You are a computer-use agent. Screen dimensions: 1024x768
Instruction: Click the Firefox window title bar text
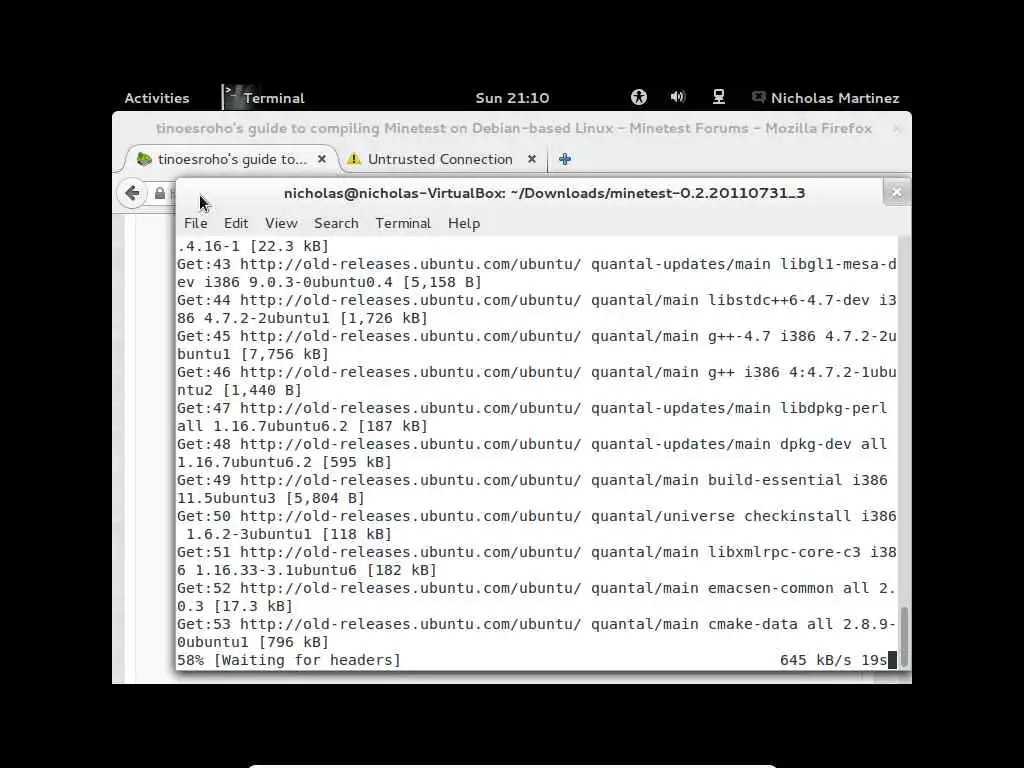tap(513, 128)
